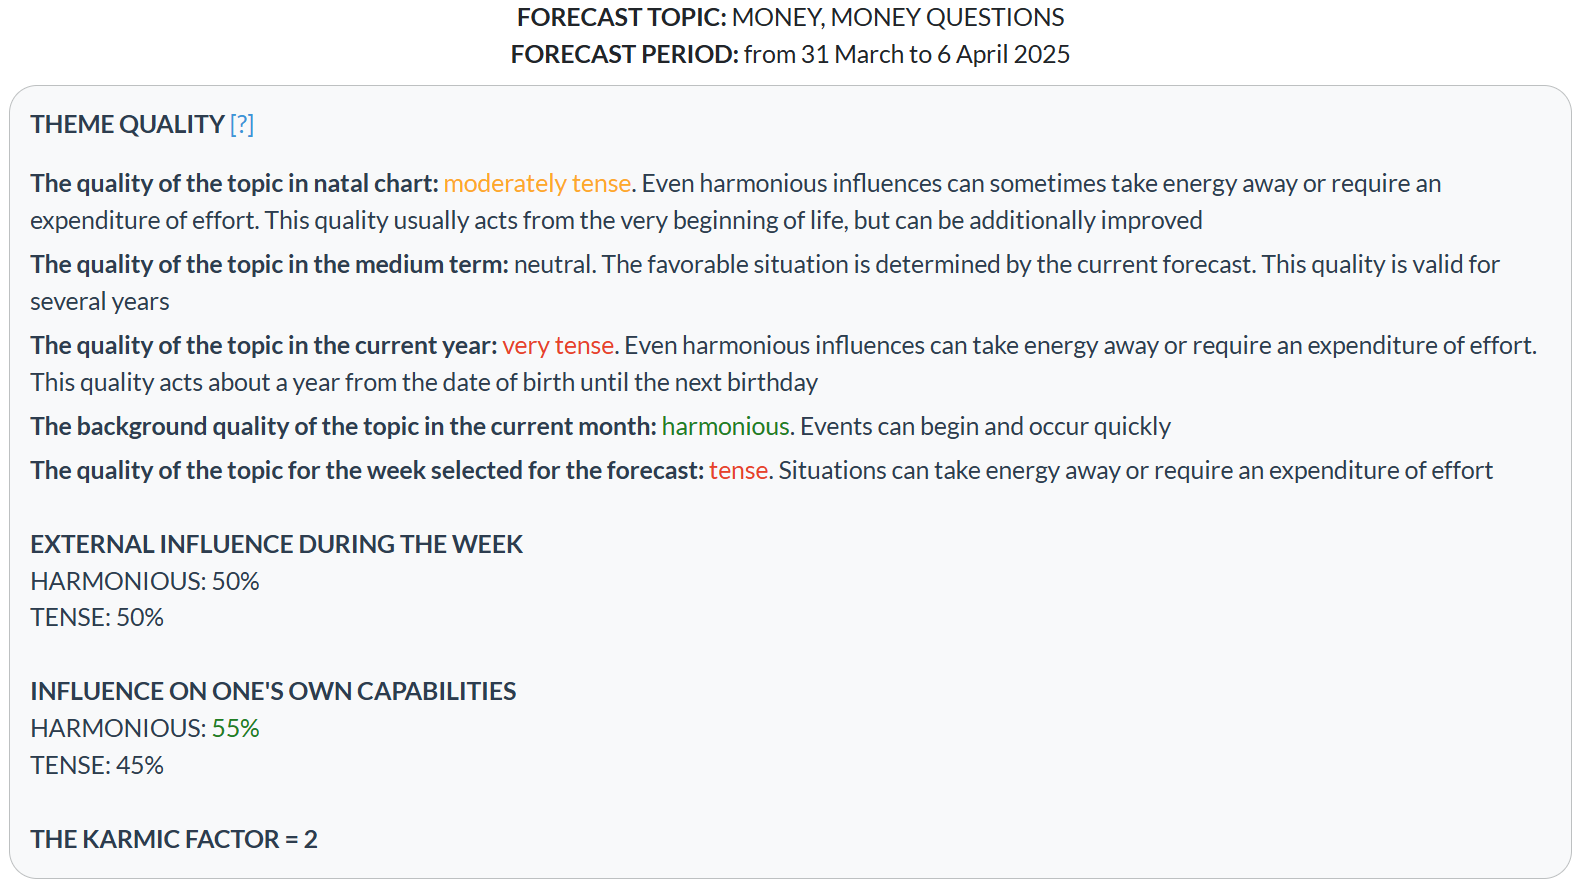Click the INFLUENCE ON ONE'S OWN CAPABILITIES heading

pyautogui.click(x=273, y=692)
